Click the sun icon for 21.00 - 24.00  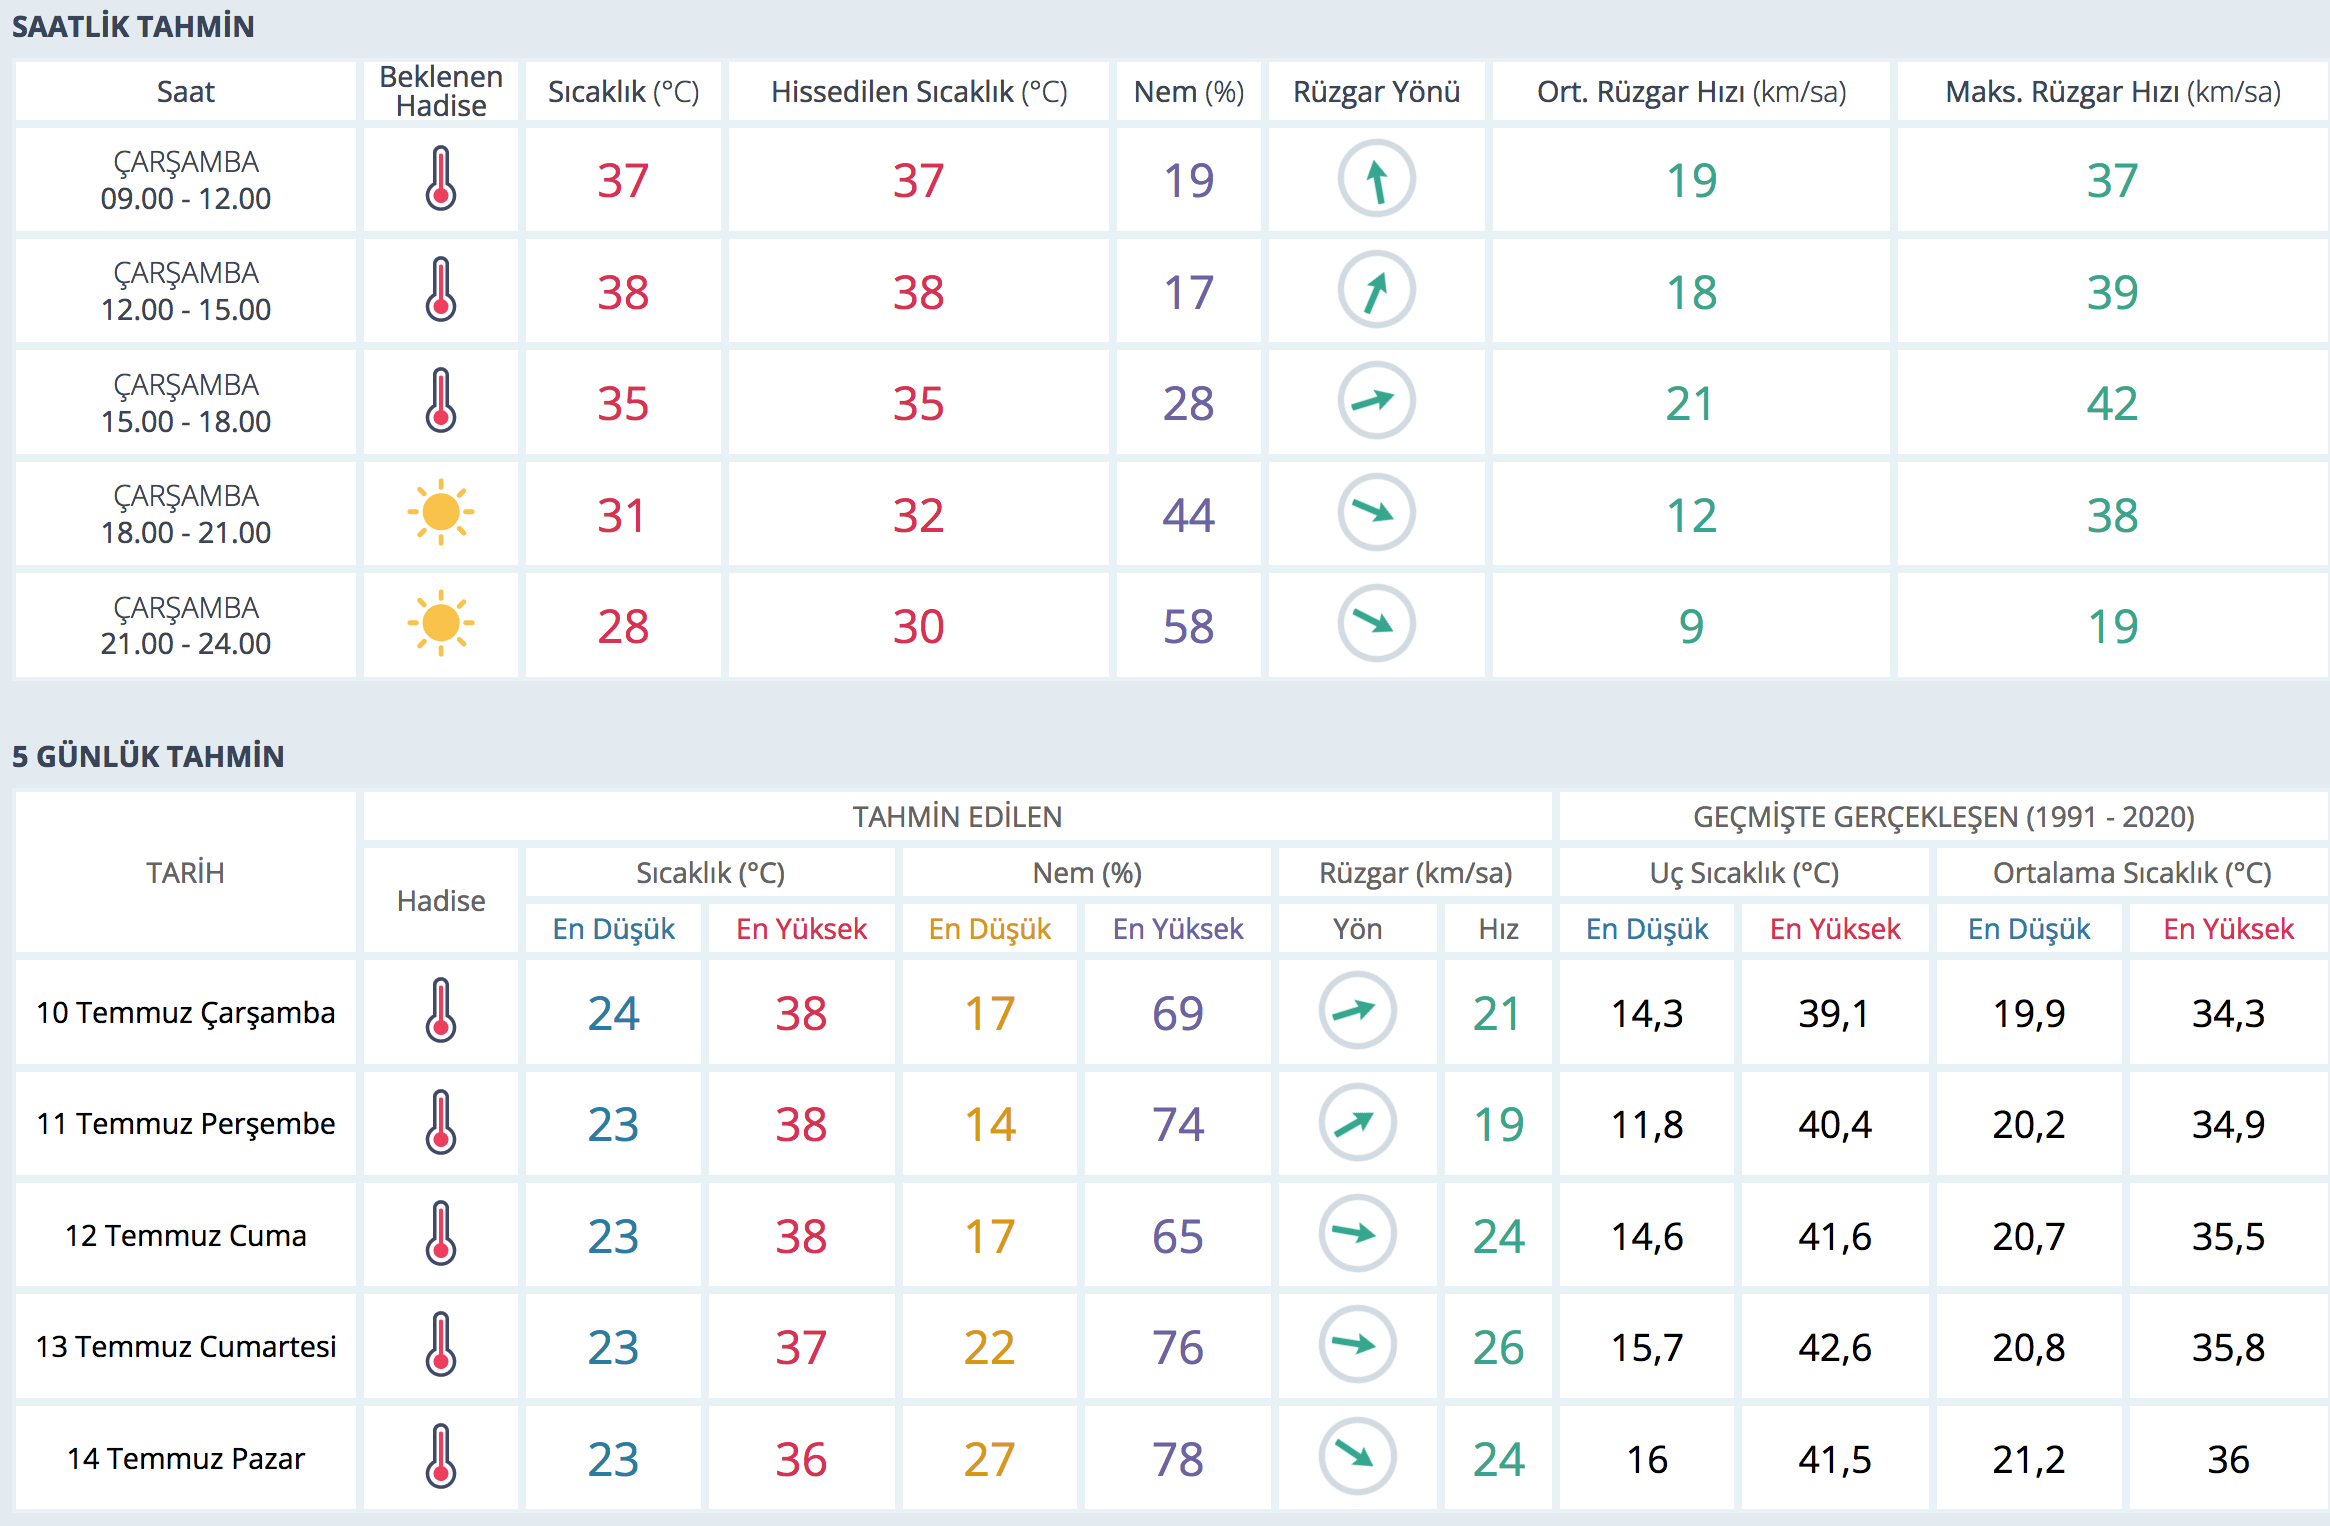(440, 624)
